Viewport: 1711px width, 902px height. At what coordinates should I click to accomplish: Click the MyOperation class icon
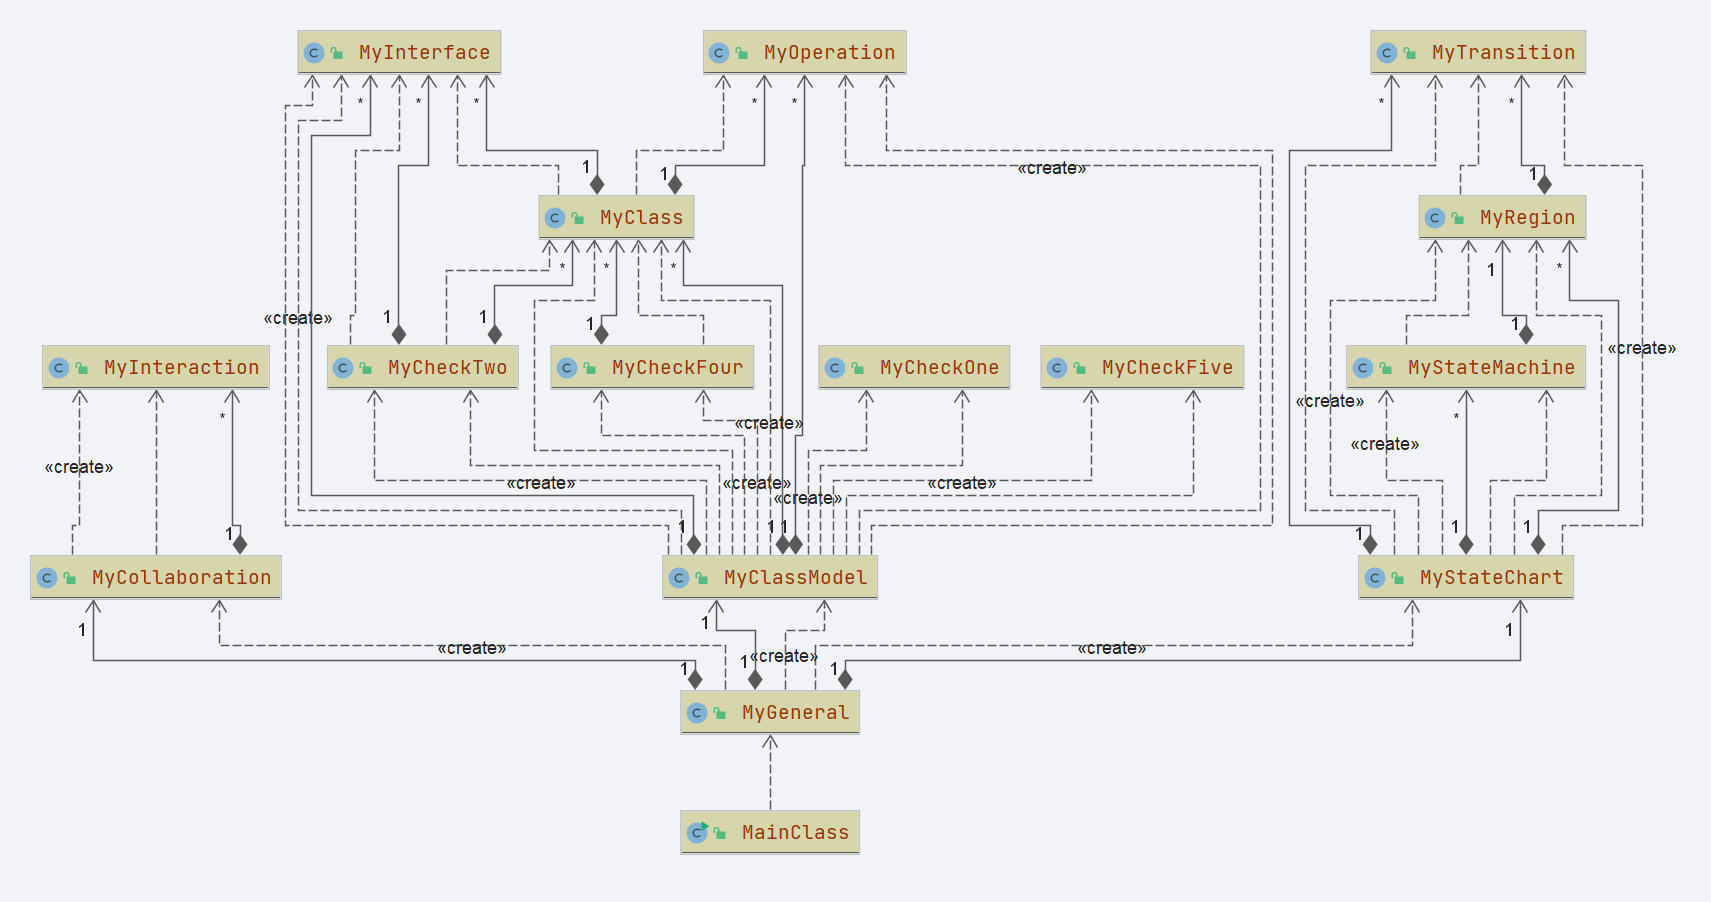[719, 53]
